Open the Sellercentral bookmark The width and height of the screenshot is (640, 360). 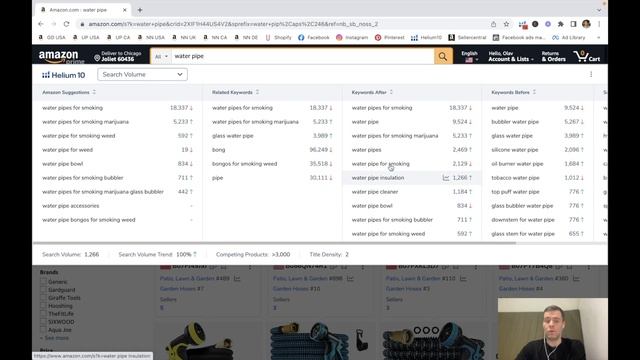(467, 38)
